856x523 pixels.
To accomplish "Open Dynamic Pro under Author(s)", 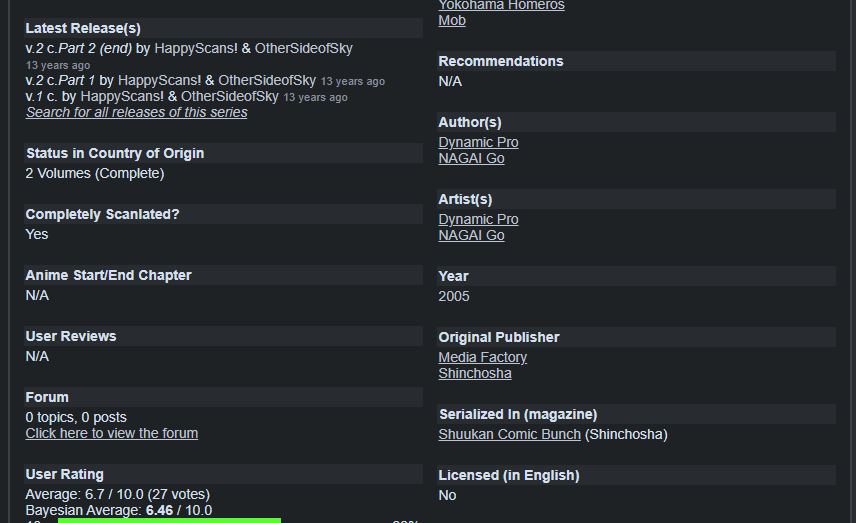I will pyautogui.click(x=478, y=142).
